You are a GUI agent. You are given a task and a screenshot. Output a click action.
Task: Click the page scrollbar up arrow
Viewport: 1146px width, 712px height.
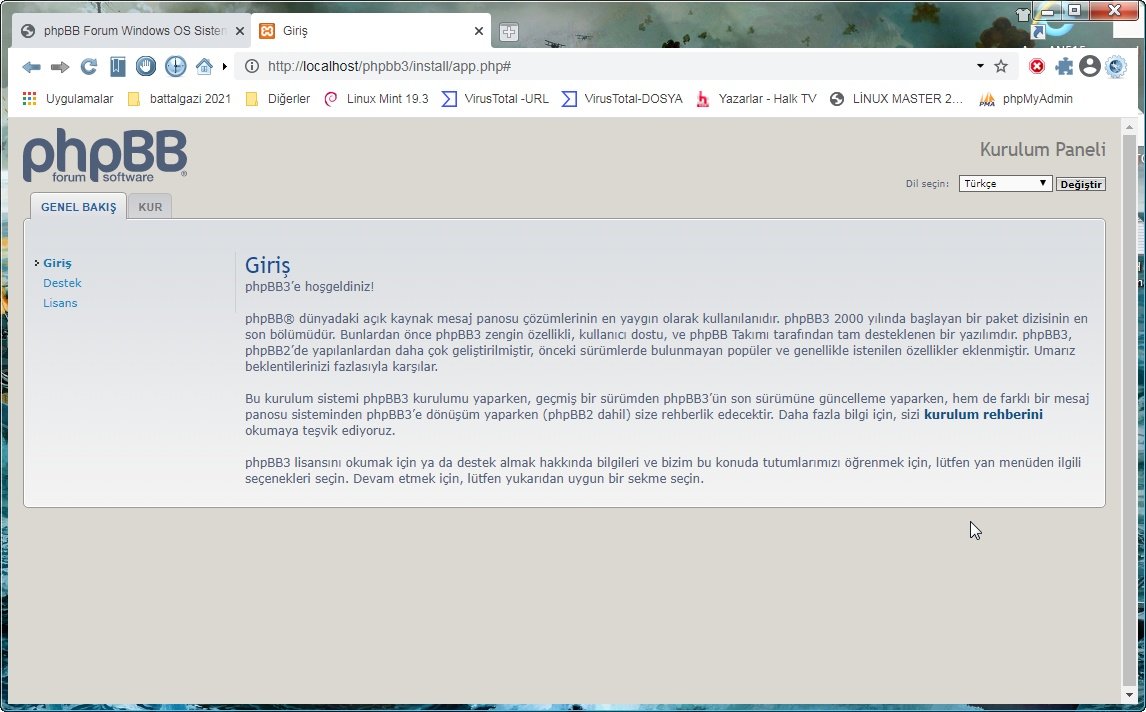coord(1130,126)
